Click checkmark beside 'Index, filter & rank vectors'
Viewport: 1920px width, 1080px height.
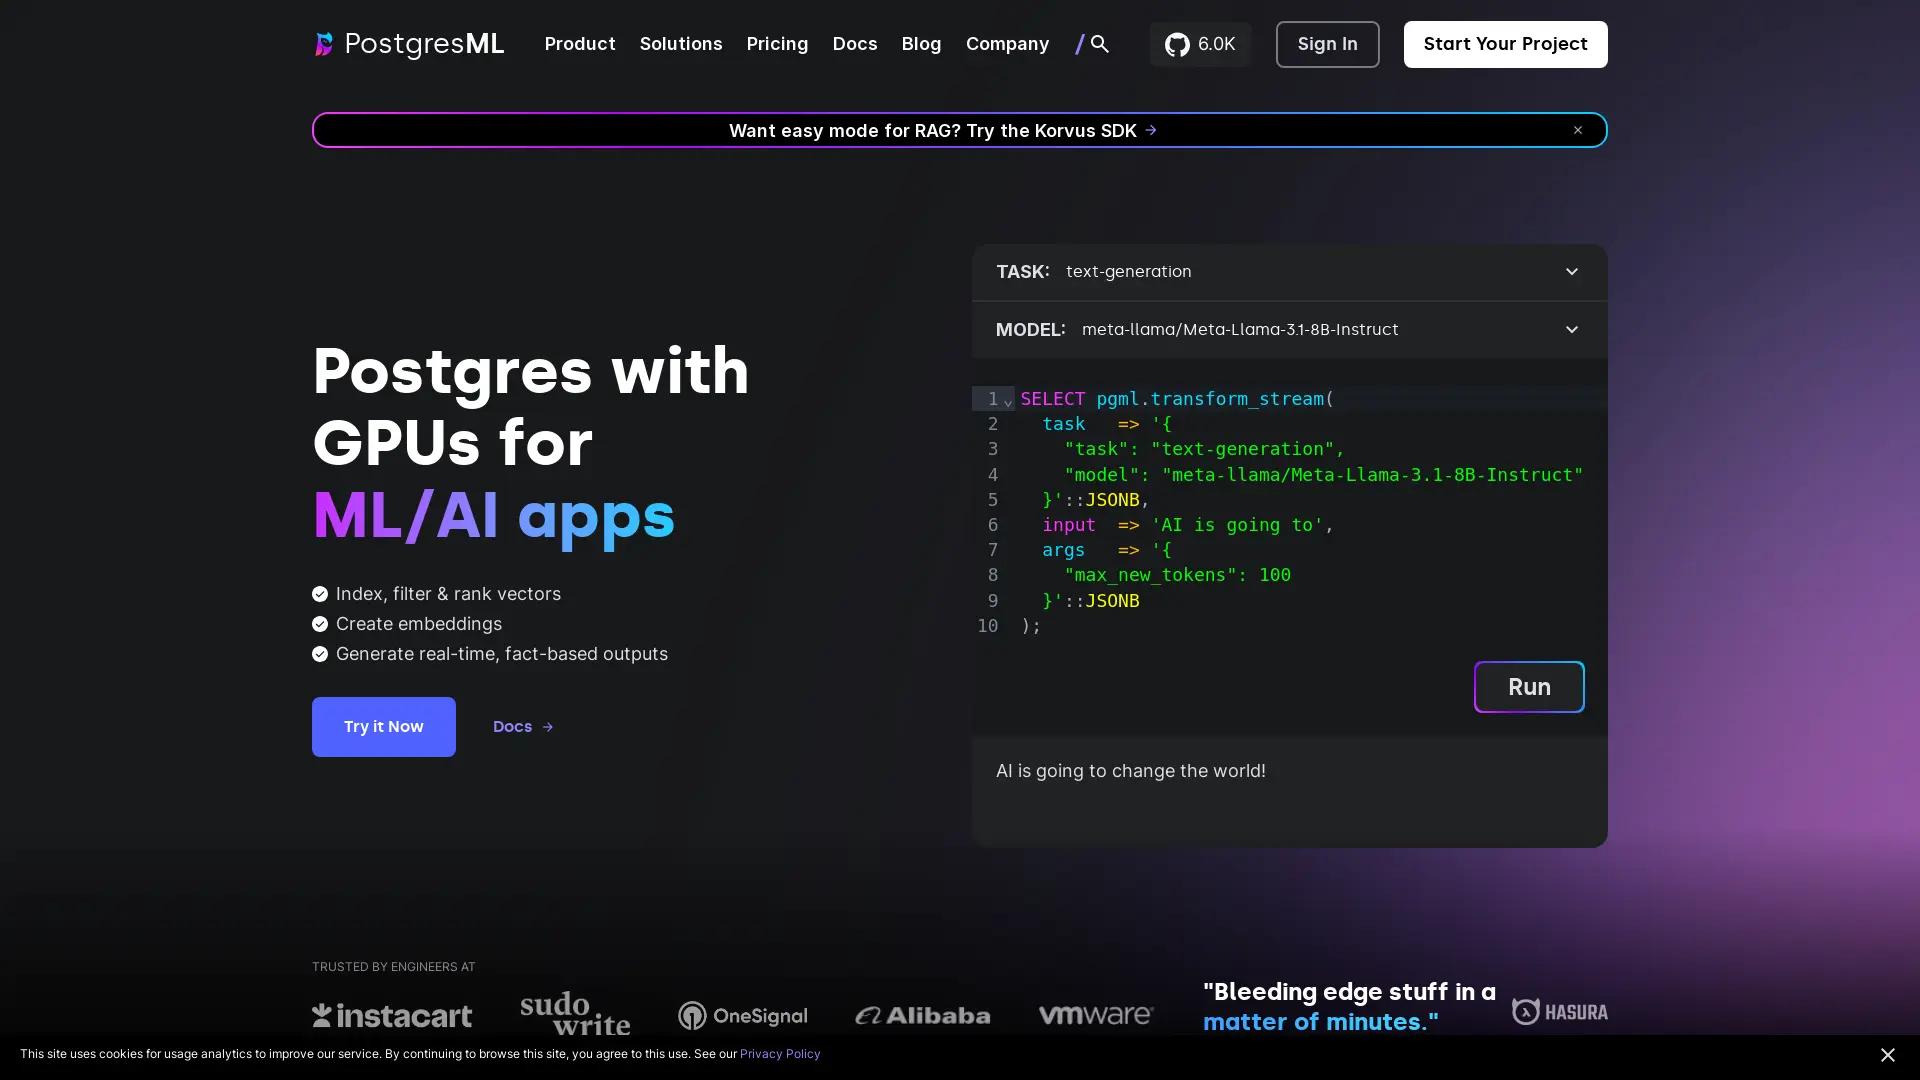320,593
